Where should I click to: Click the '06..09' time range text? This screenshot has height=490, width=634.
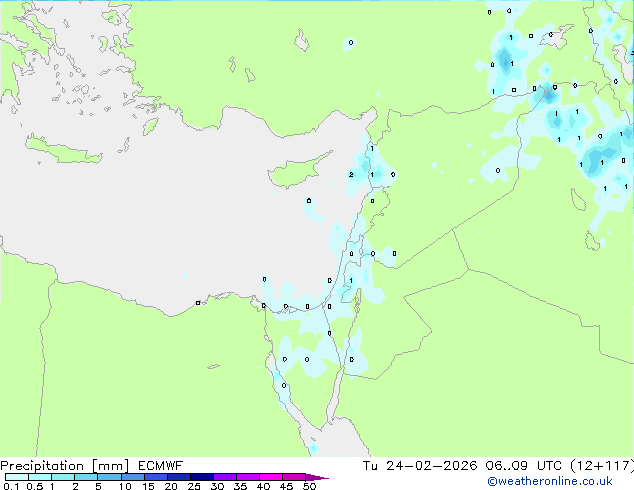click(507, 466)
